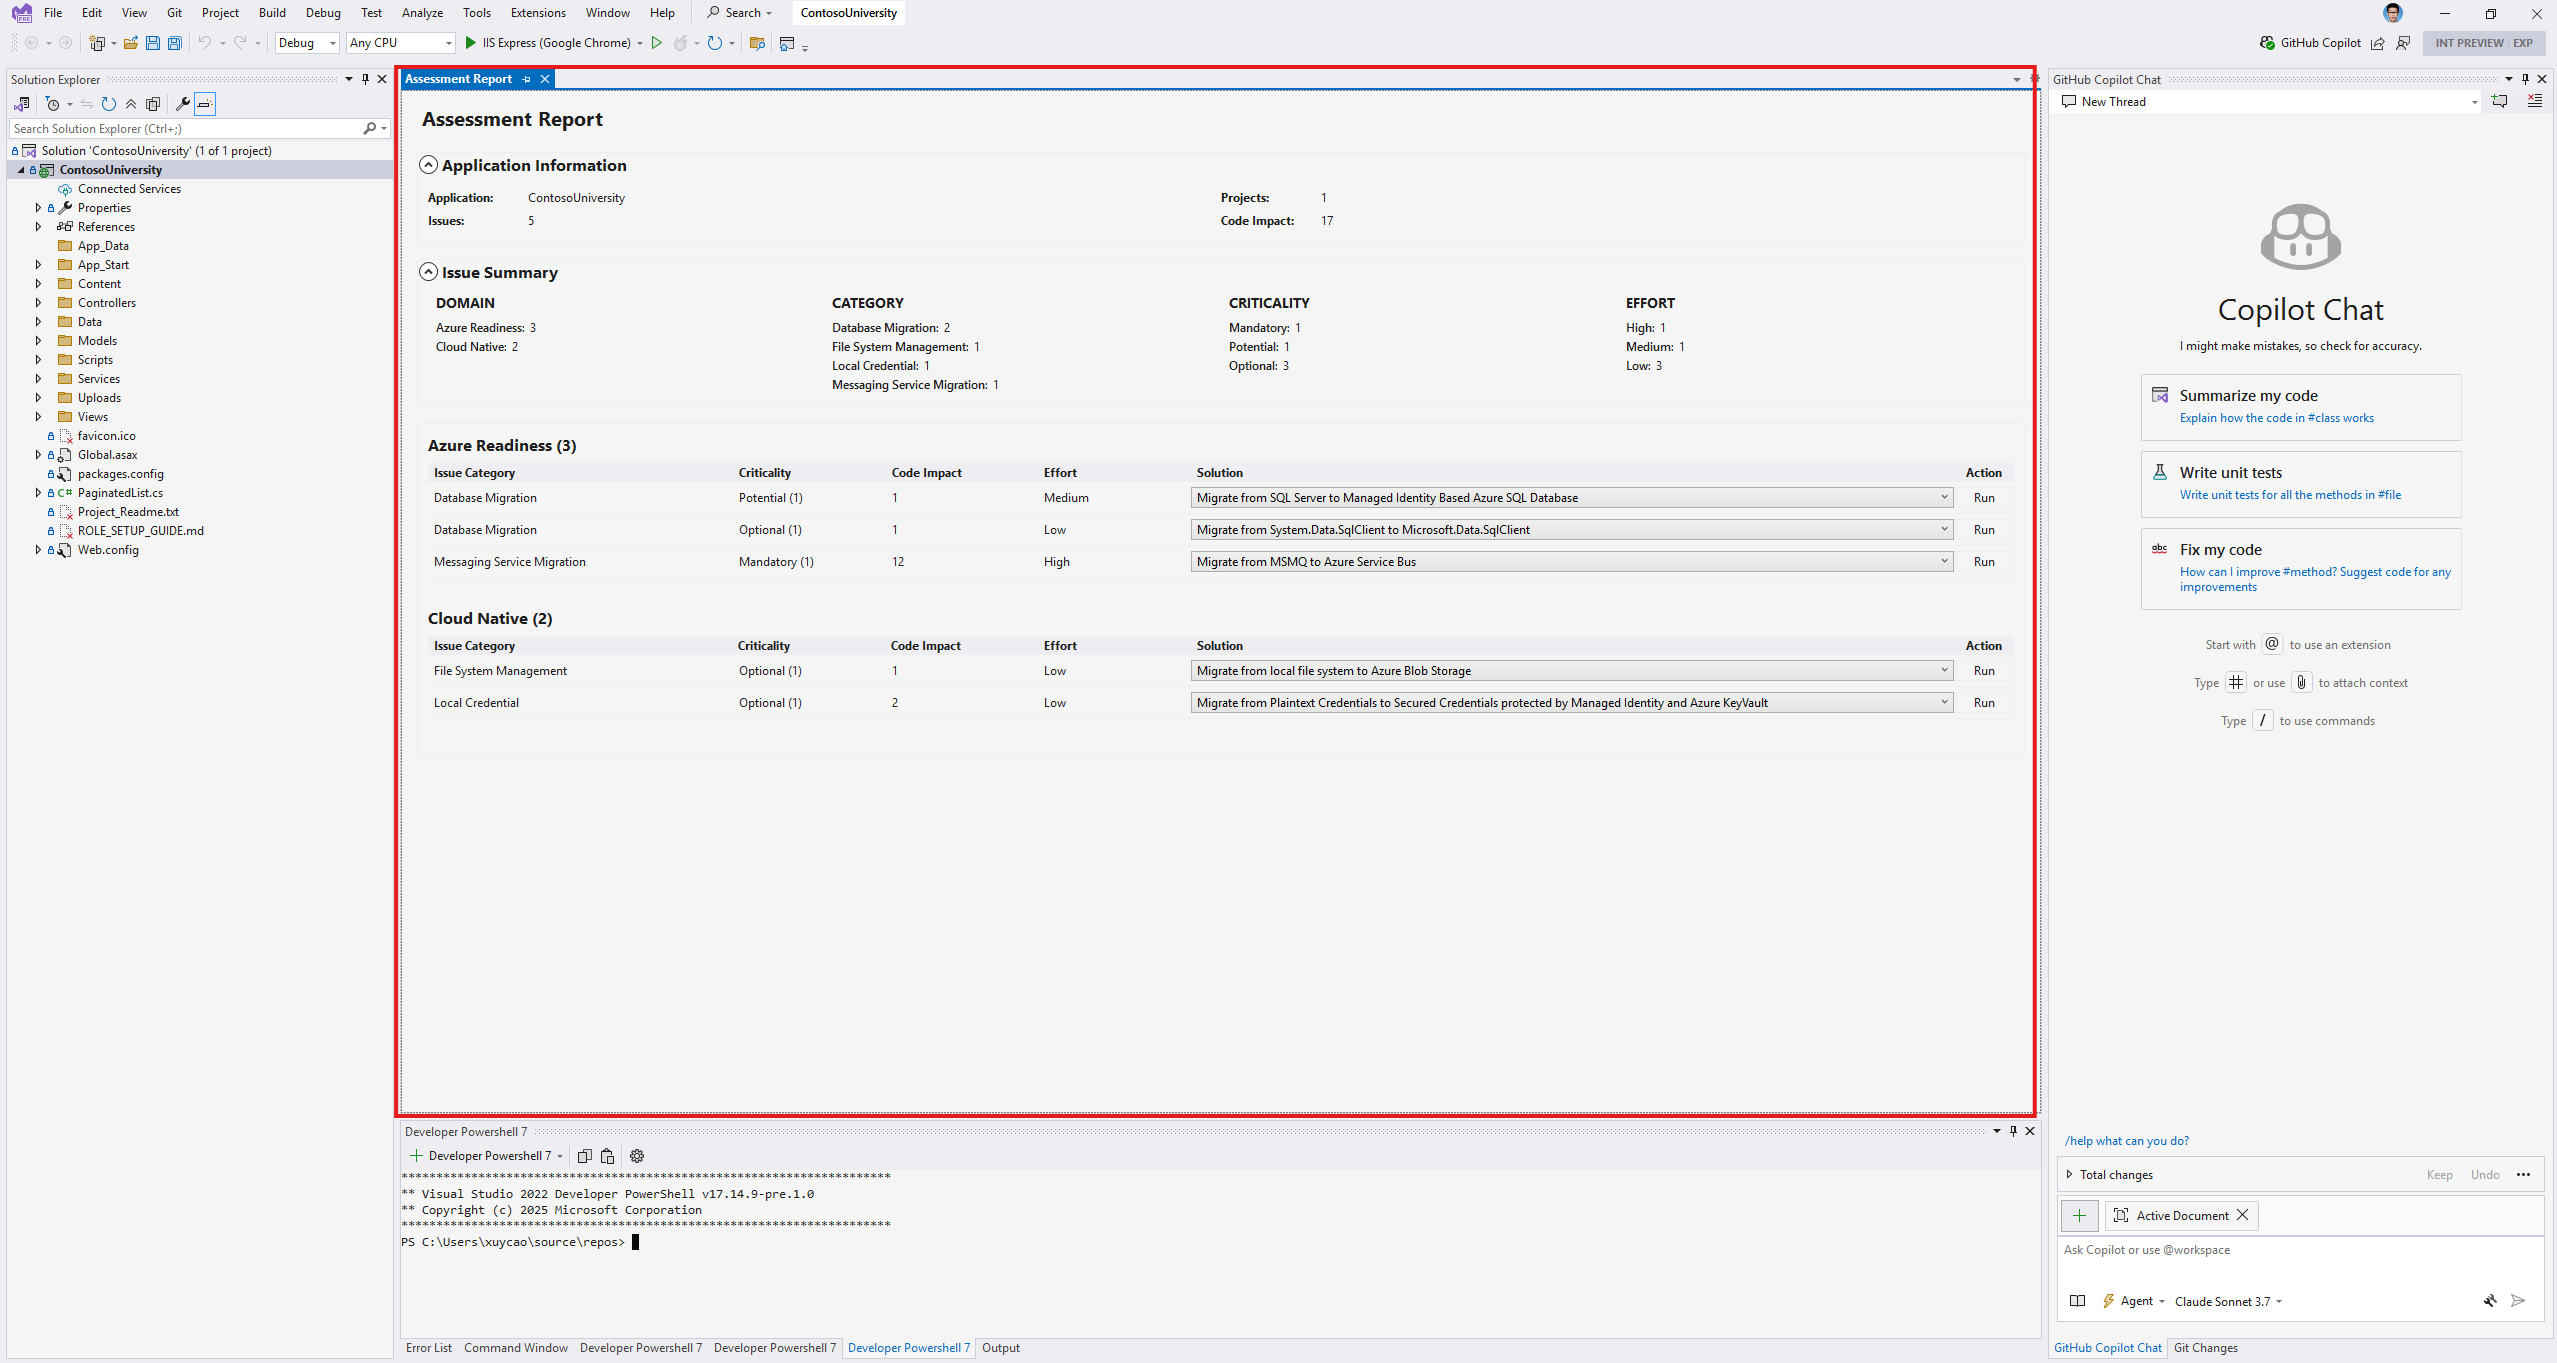Open the Analyze menu
2557x1363 pixels.
pyautogui.click(x=422, y=13)
